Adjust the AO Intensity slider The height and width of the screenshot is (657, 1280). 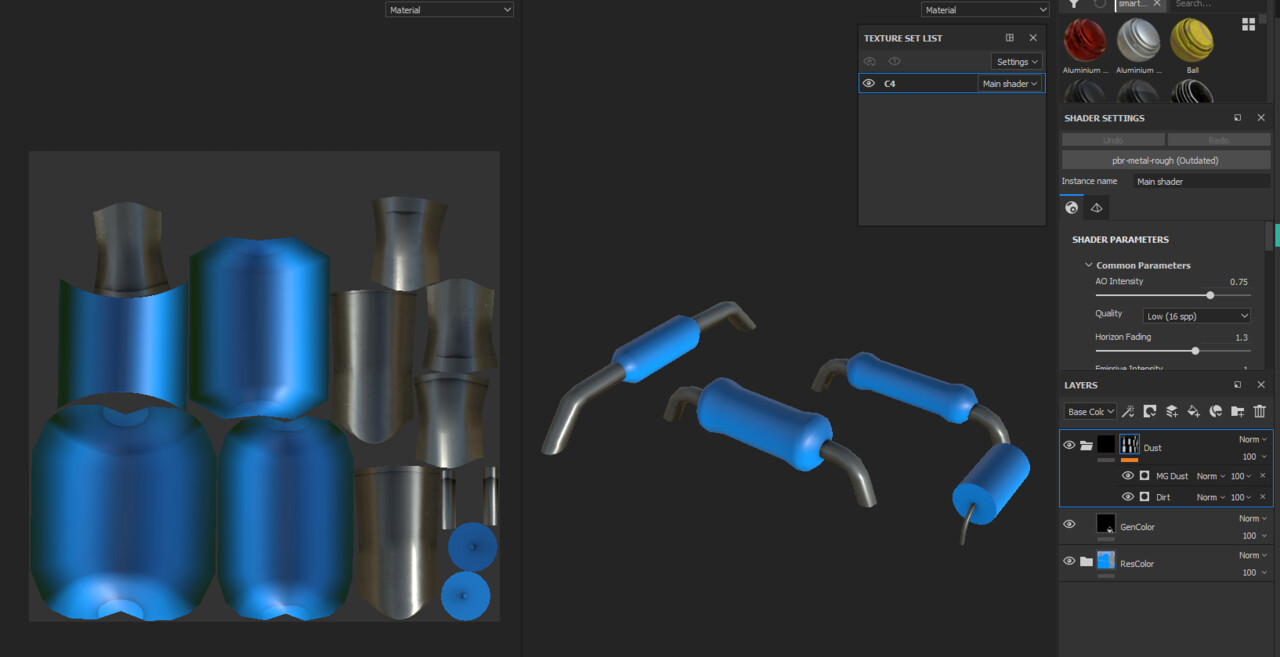(x=1210, y=295)
